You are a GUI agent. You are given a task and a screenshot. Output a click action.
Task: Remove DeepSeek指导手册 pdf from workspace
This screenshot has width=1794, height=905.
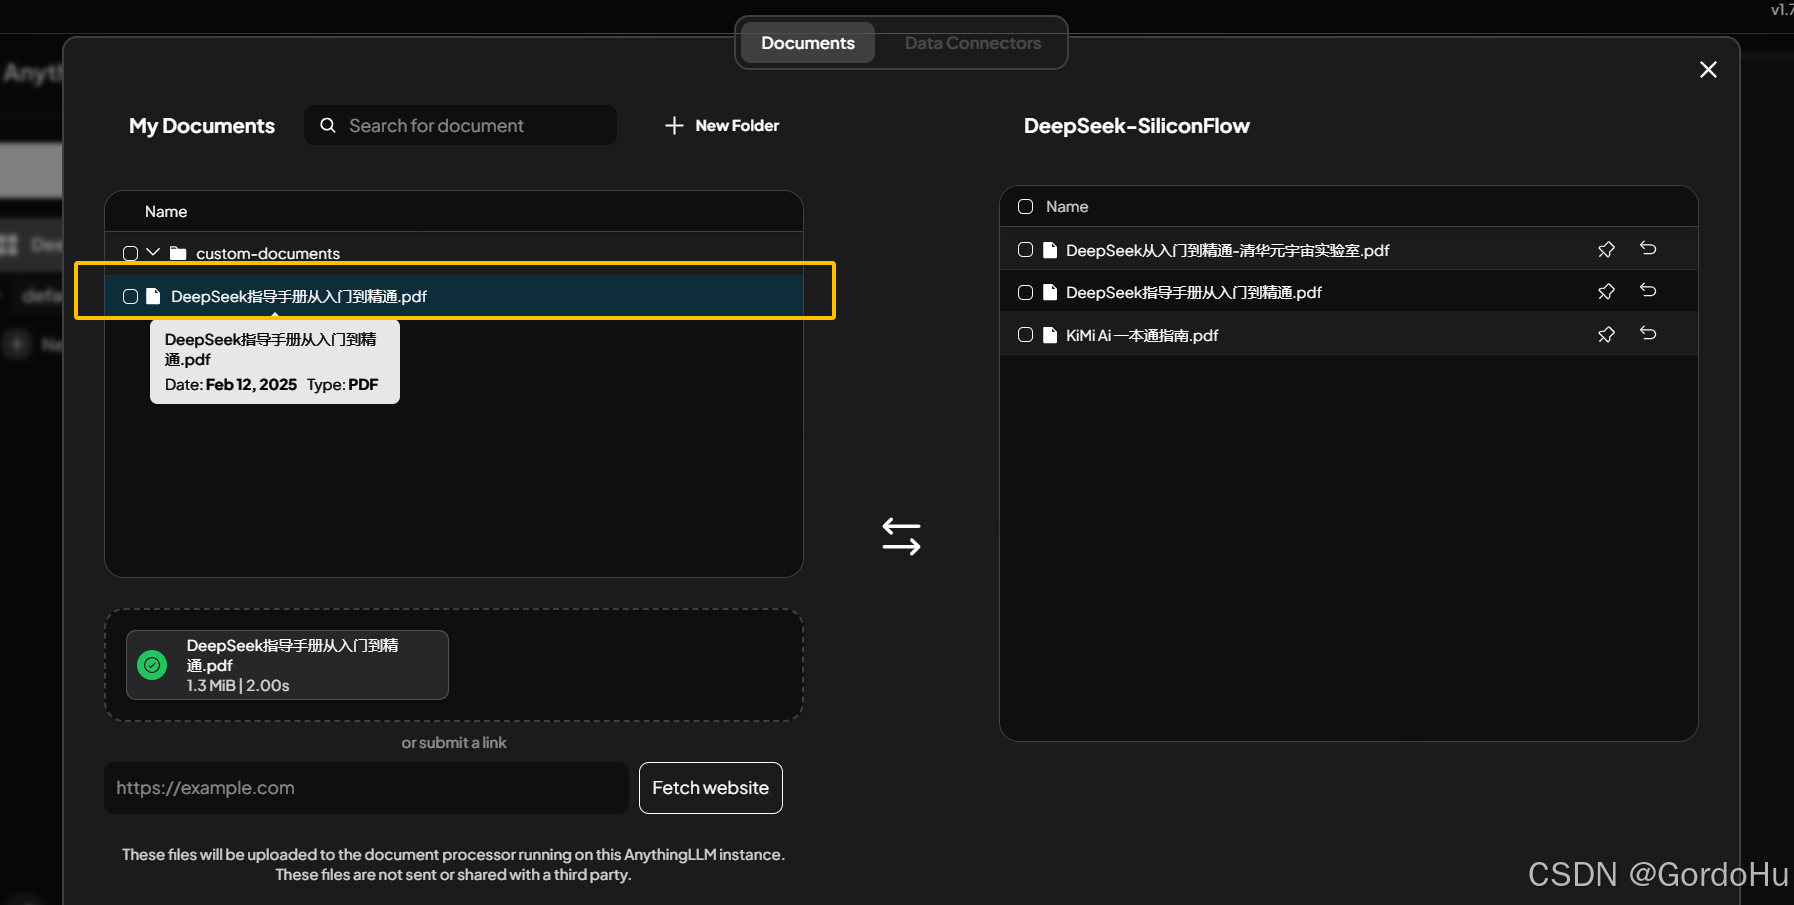[x=1648, y=290]
